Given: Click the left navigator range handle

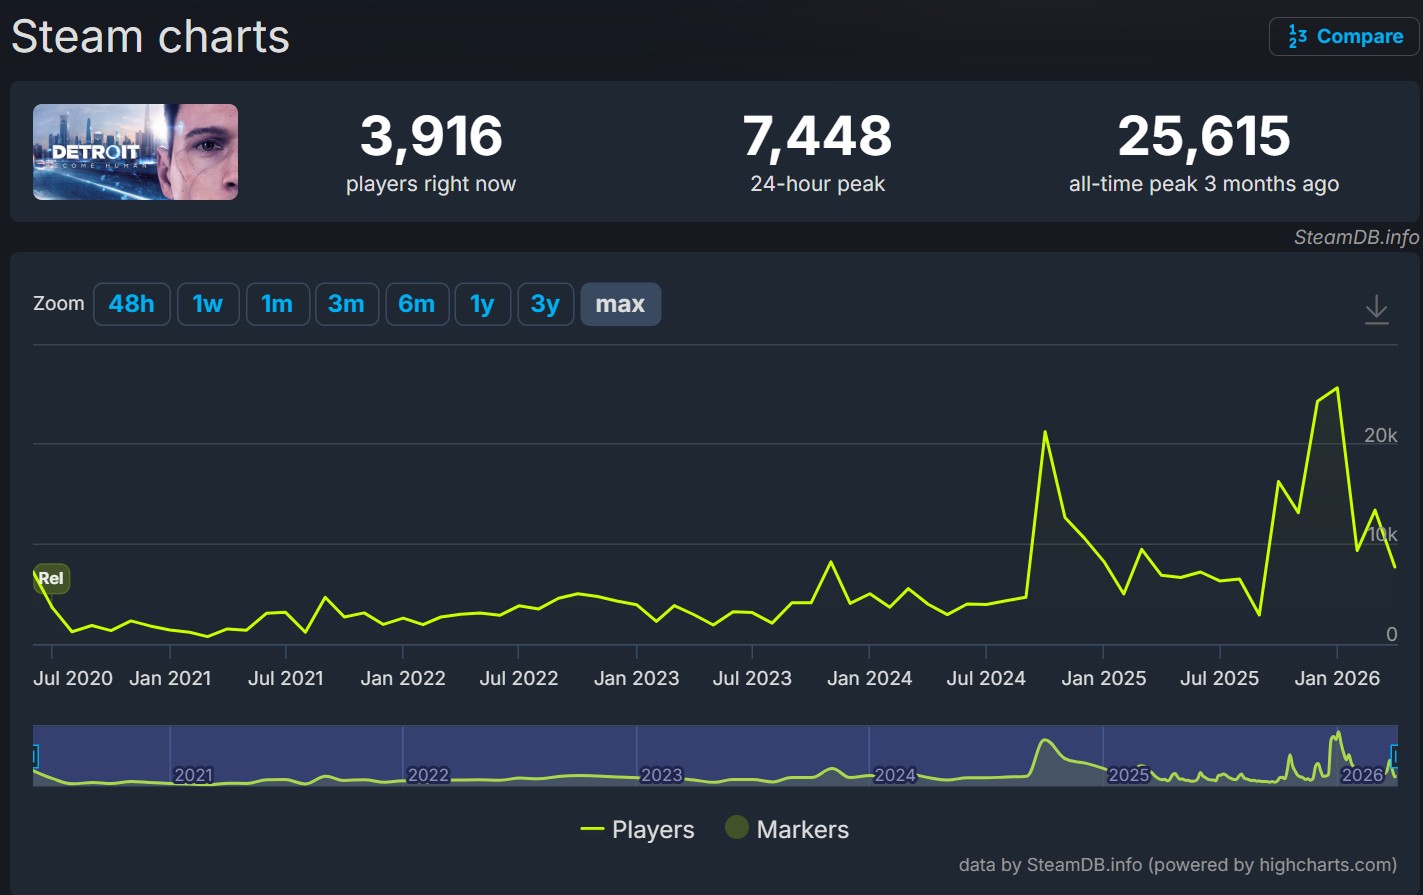Looking at the screenshot, I should point(34,756).
